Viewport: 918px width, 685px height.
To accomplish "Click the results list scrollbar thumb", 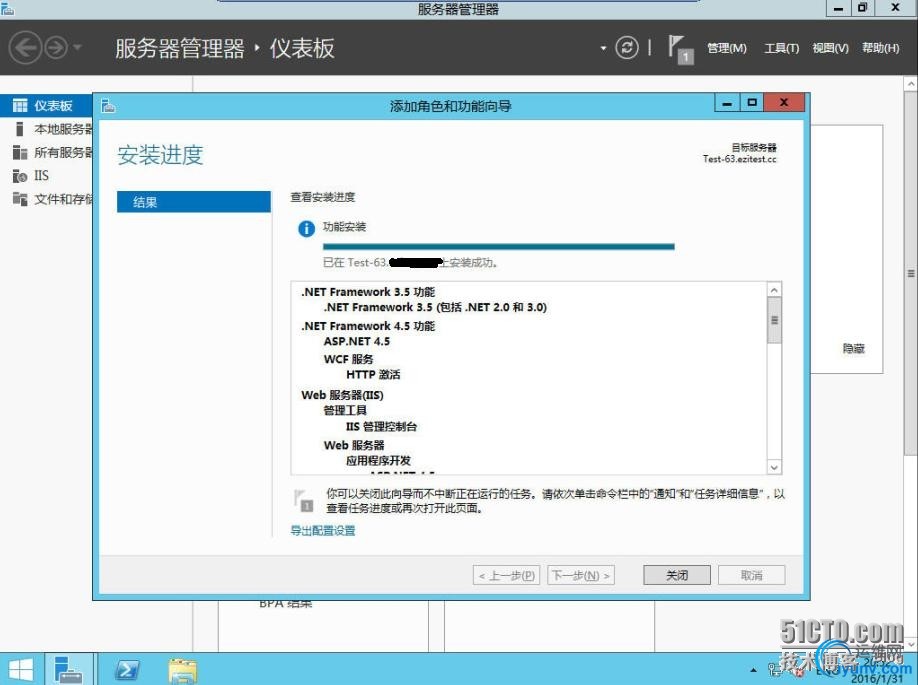I will pyautogui.click(x=774, y=320).
